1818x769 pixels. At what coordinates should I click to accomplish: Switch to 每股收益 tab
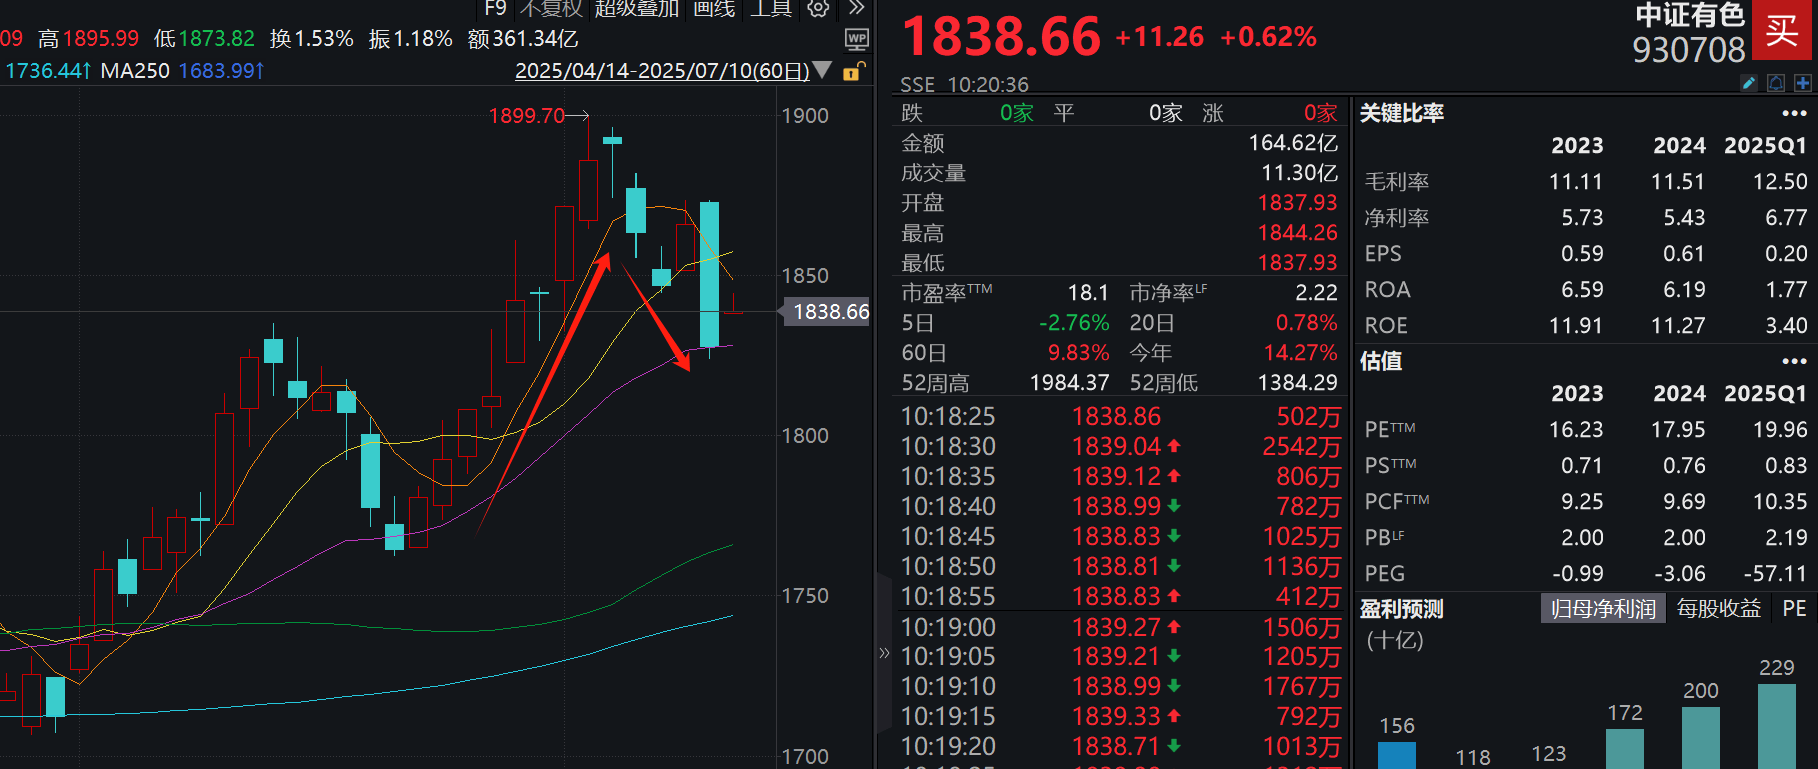(x=1719, y=608)
